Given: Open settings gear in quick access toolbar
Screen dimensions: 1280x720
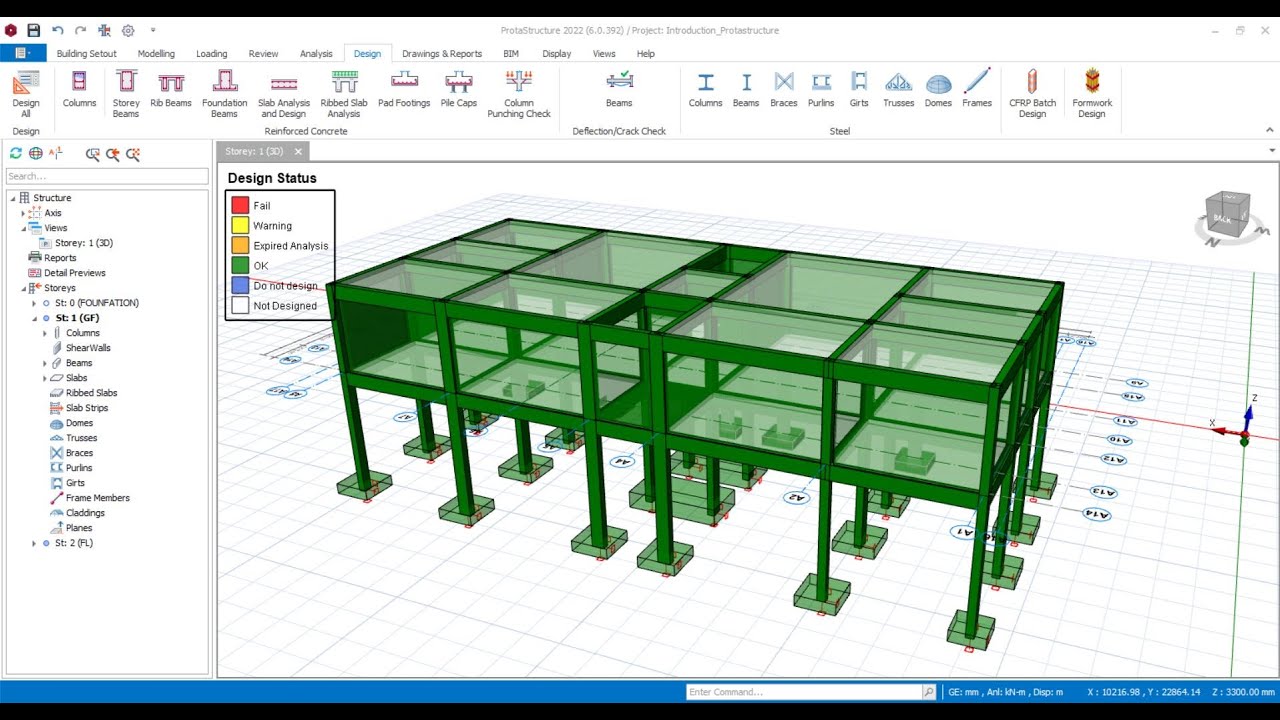Looking at the screenshot, I should click(x=128, y=30).
